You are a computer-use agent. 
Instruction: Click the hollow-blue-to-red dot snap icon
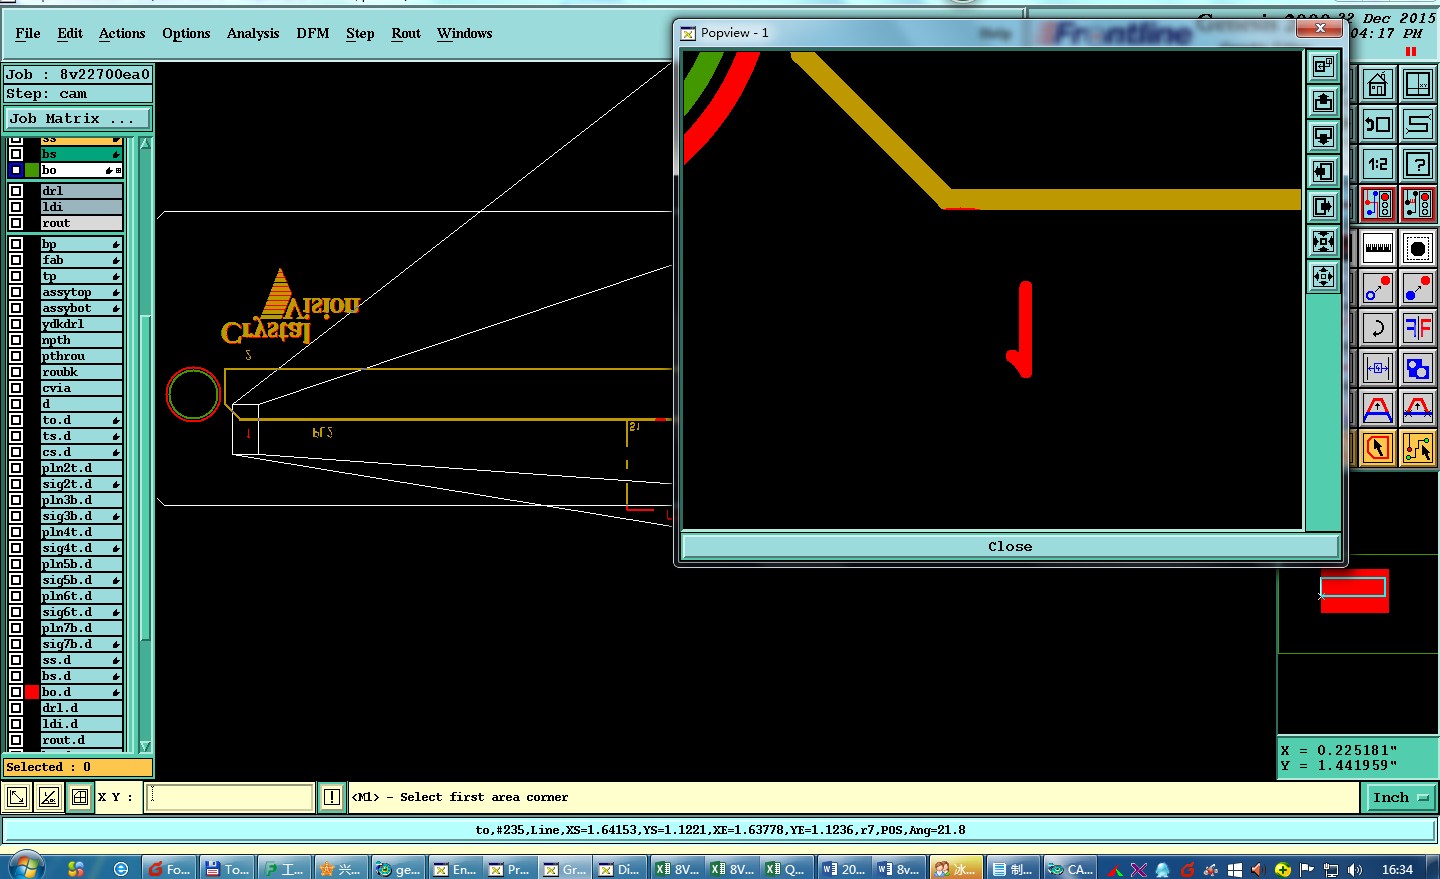click(x=1378, y=288)
